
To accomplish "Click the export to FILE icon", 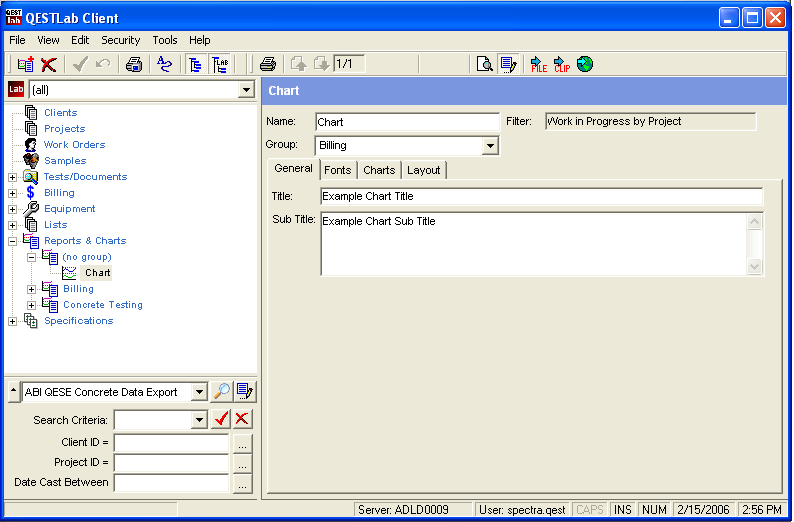I will pyautogui.click(x=539, y=64).
